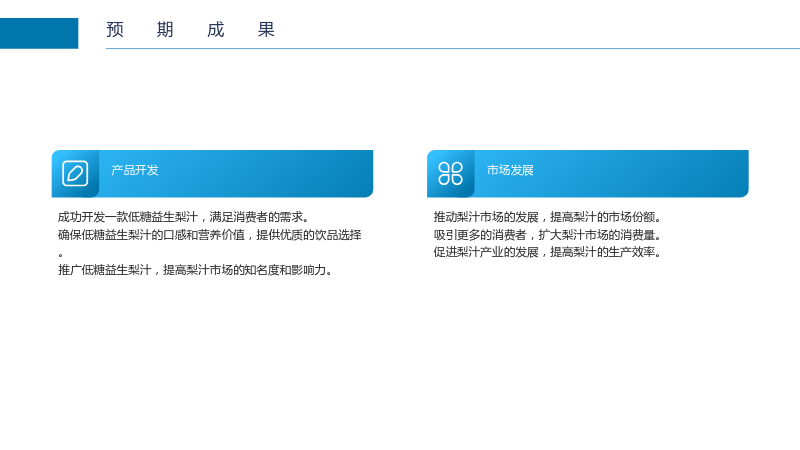This screenshot has height=450, width=800.
Task: Click the line 确保低糖益生梨汁的口感和营养价值
Action: [209, 235]
